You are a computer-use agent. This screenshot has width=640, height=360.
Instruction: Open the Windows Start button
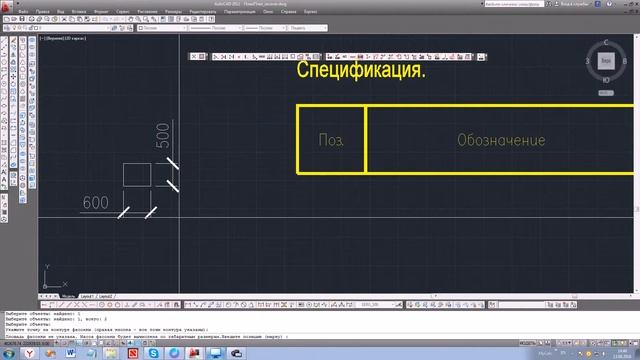click(8, 353)
